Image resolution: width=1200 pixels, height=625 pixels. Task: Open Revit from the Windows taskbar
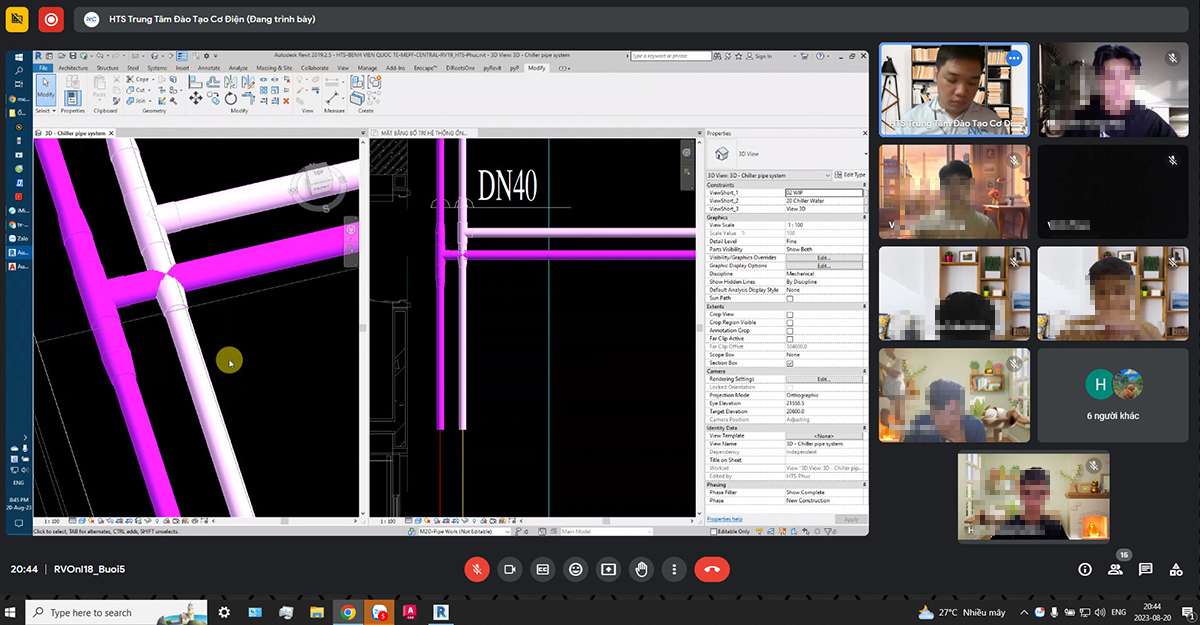click(x=441, y=612)
